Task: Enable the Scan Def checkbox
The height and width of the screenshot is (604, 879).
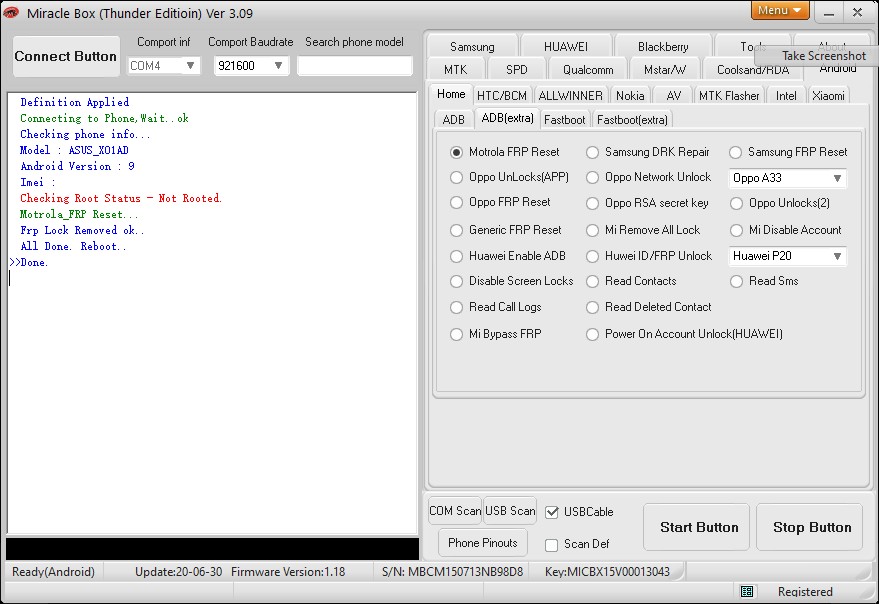Action: [552, 545]
